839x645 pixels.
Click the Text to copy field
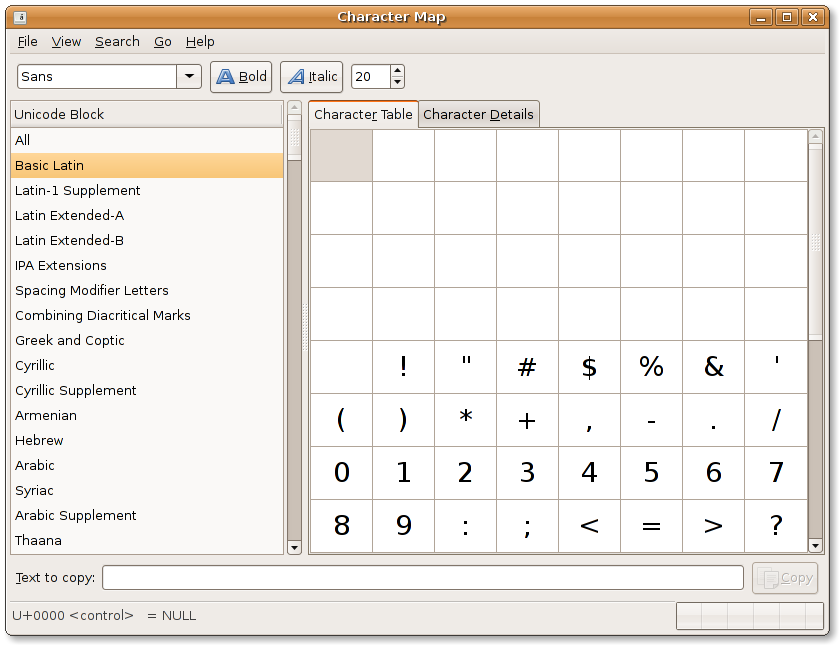422,578
